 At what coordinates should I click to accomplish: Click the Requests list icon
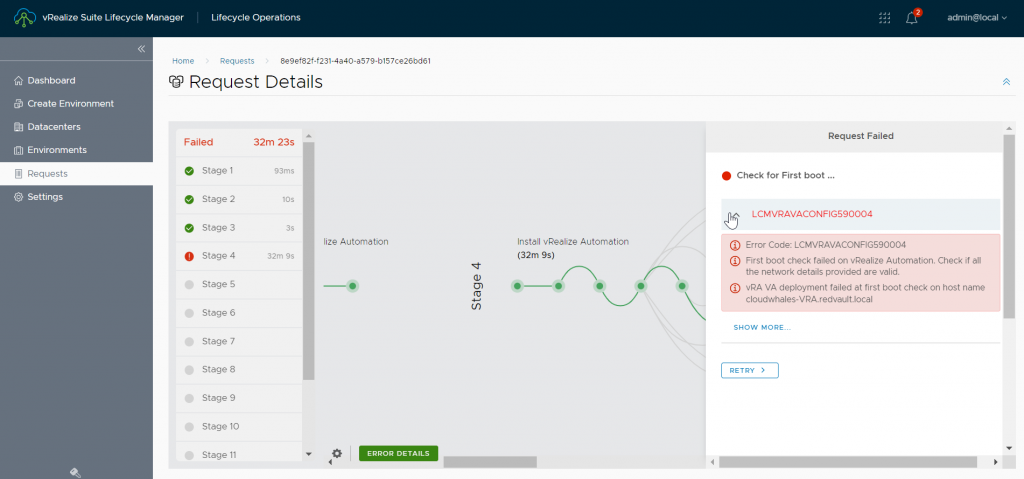coord(18,173)
